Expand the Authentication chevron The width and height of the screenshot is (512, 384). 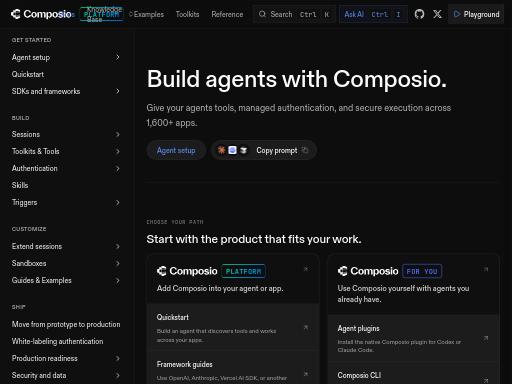(x=117, y=168)
